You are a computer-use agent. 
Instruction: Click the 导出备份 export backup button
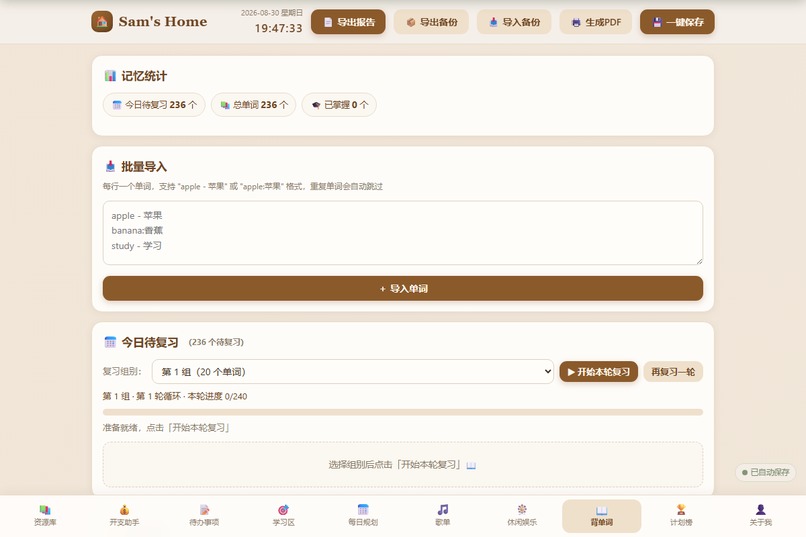pyautogui.click(x=431, y=22)
